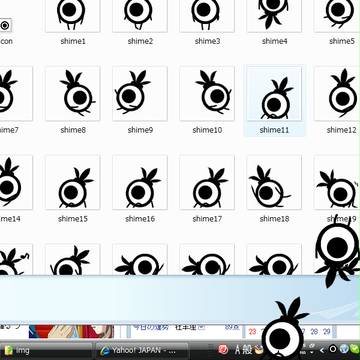The height and width of the screenshot is (360, 360).
Task: Open the shime18 thumbnail
Action: (x=274, y=182)
